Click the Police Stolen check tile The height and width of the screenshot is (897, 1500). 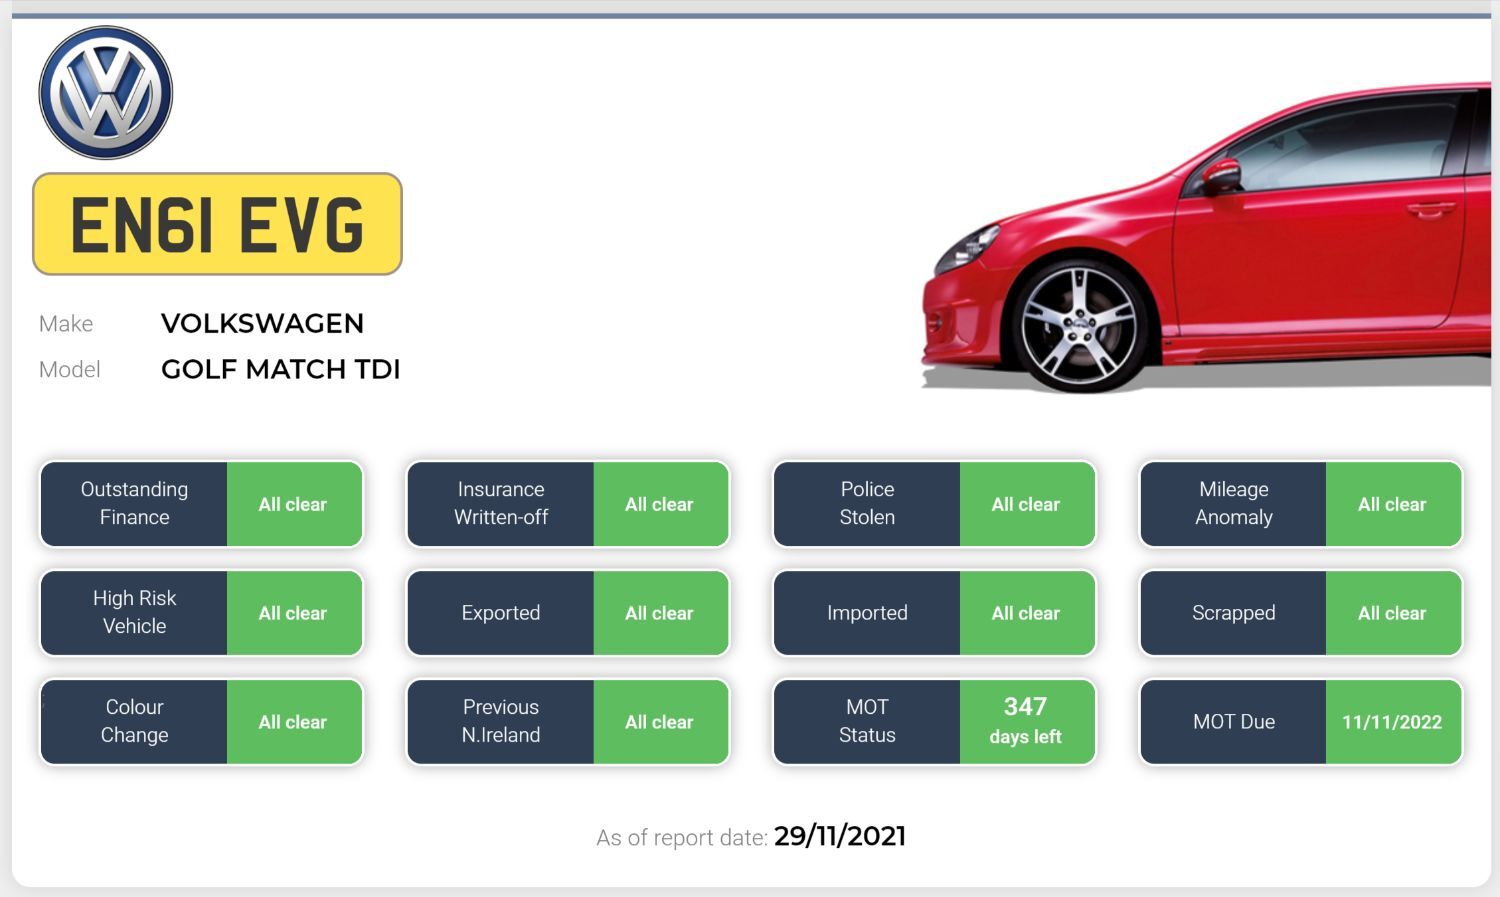(x=934, y=504)
